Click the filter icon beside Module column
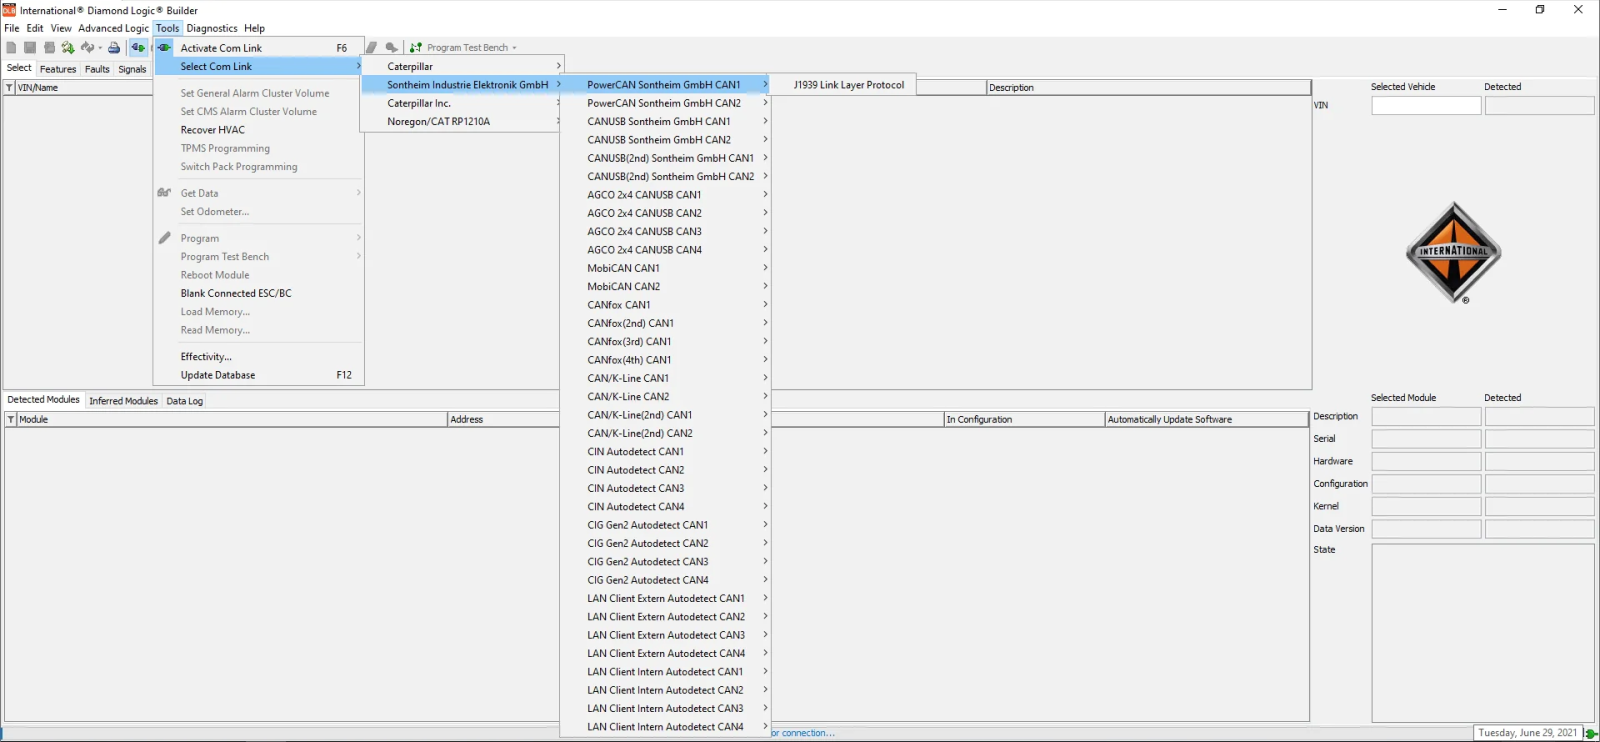Viewport: 1600px width, 742px height. point(11,419)
